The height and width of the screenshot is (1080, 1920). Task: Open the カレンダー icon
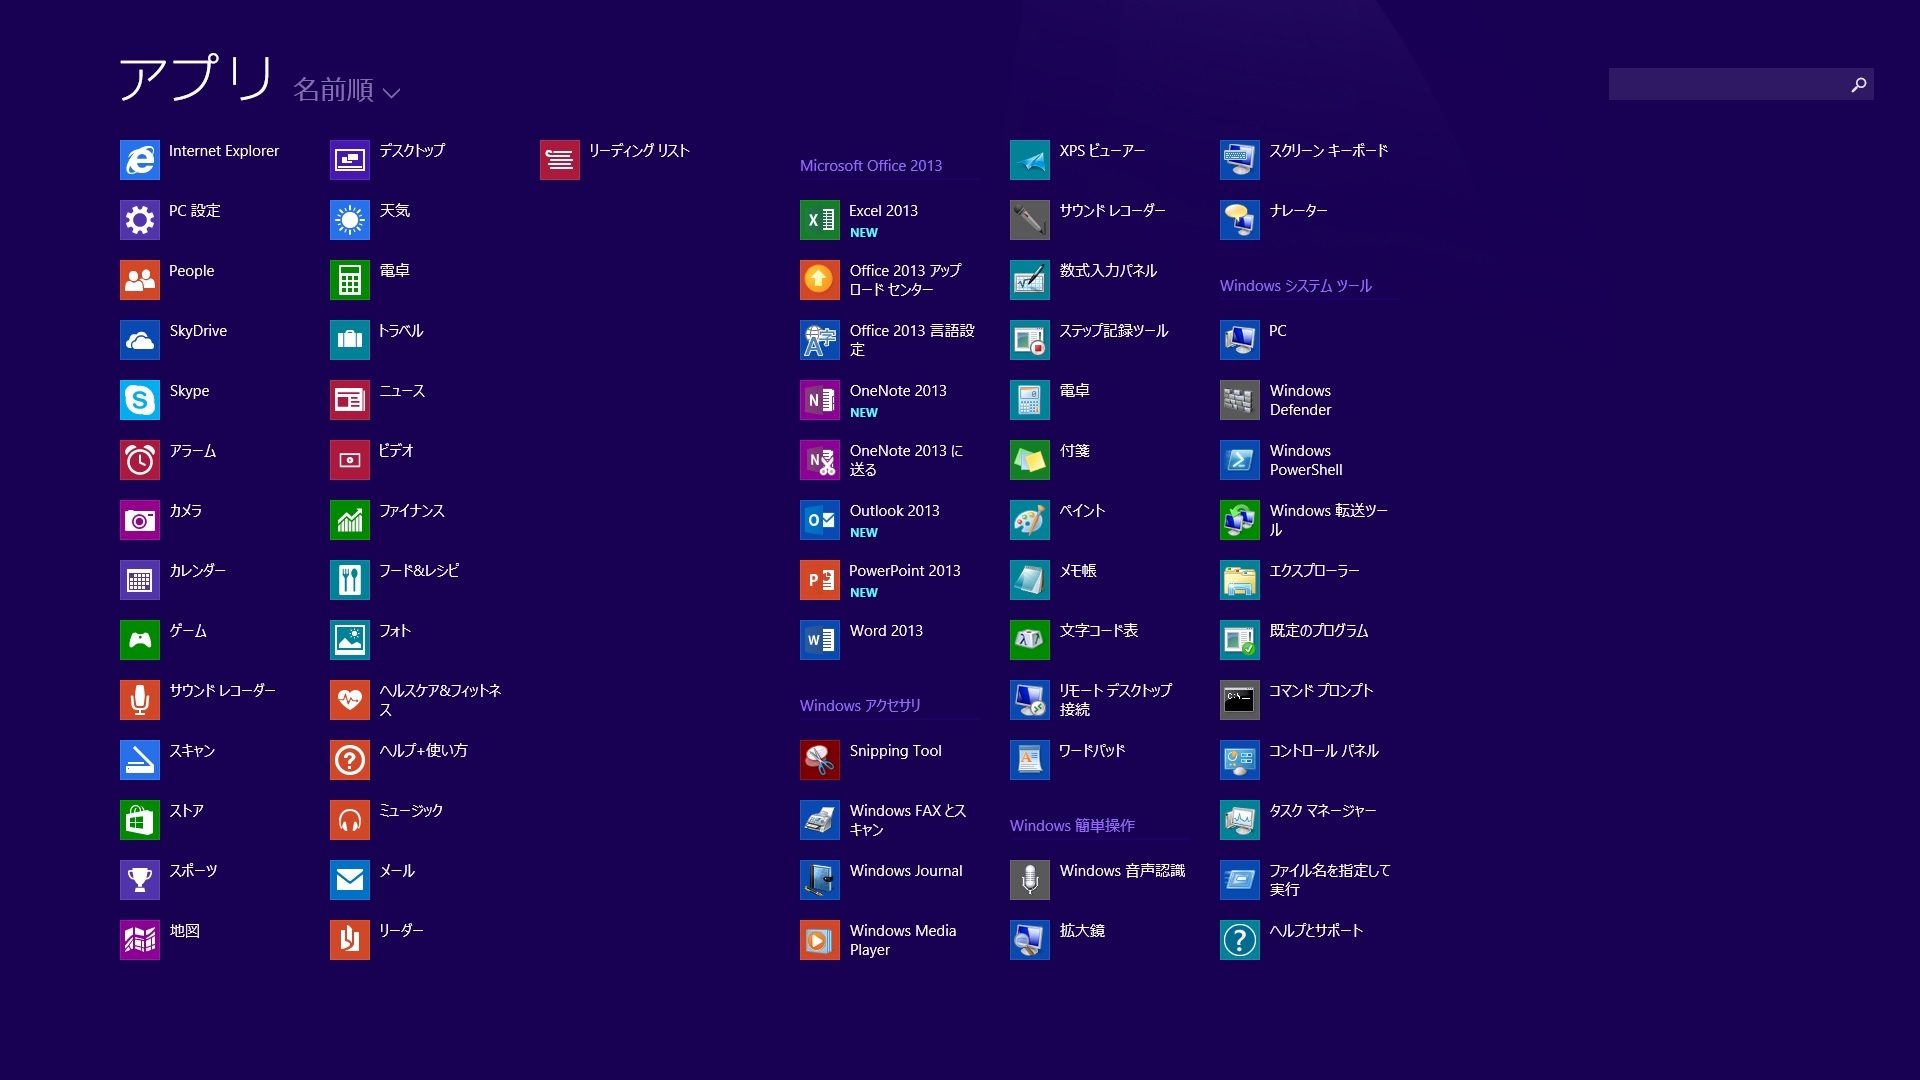140,580
